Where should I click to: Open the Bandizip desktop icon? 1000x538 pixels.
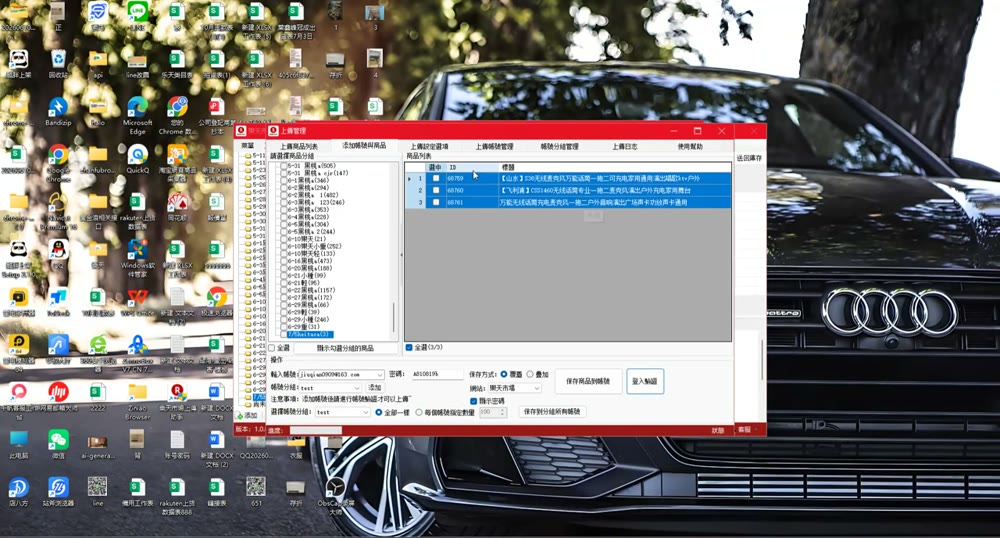[x=58, y=110]
